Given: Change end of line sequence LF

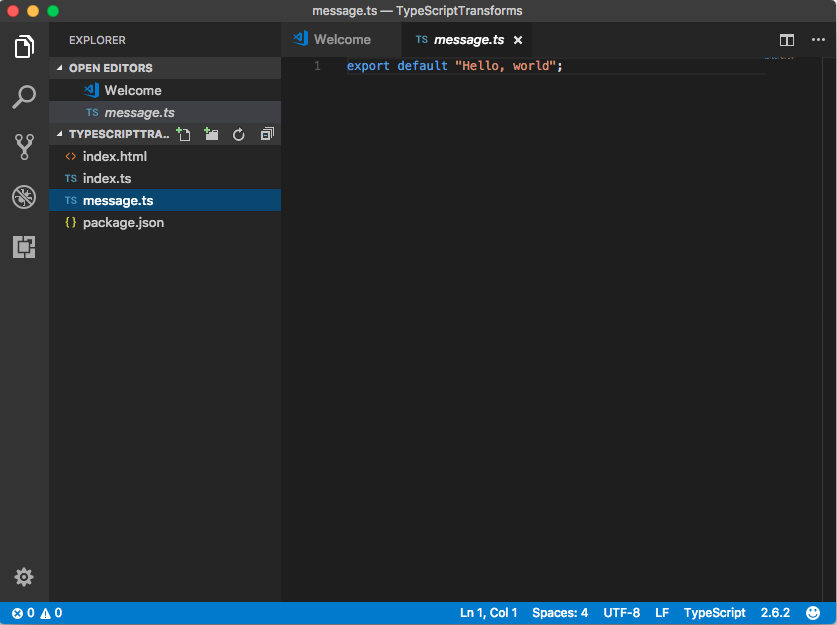Looking at the screenshot, I should coord(662,613).
